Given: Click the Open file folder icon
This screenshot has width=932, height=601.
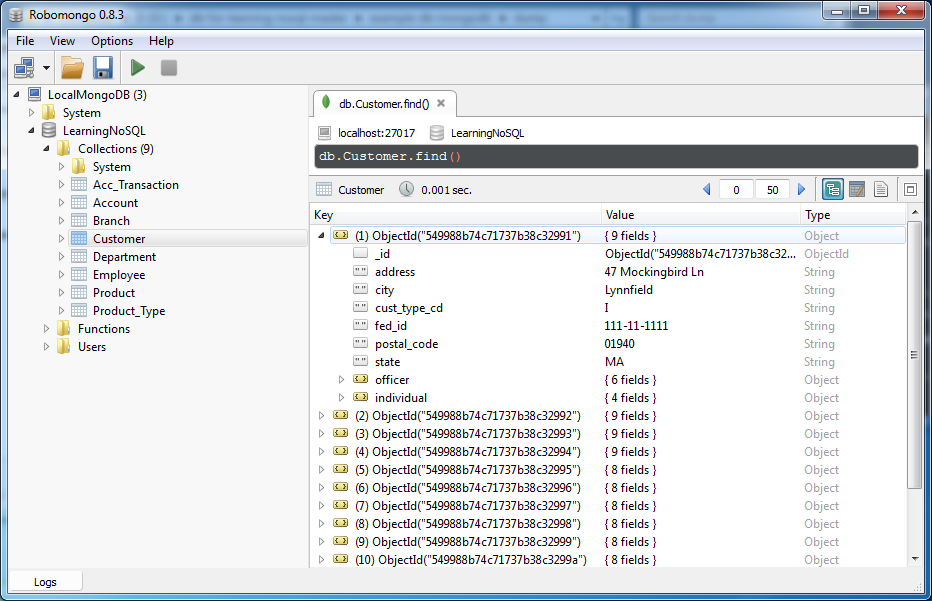Looking at the screenshot, I should point(73,68).
